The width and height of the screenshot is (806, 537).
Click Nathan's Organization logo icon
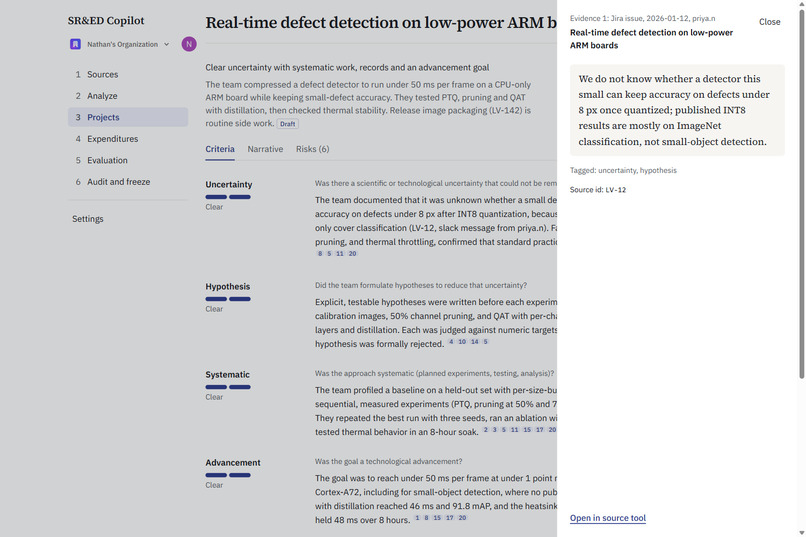[x=75, y=44]
